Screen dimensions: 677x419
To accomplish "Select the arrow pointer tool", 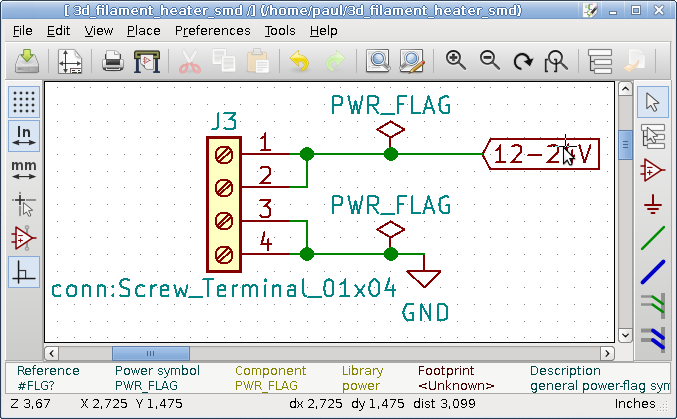I will point(652,102).
